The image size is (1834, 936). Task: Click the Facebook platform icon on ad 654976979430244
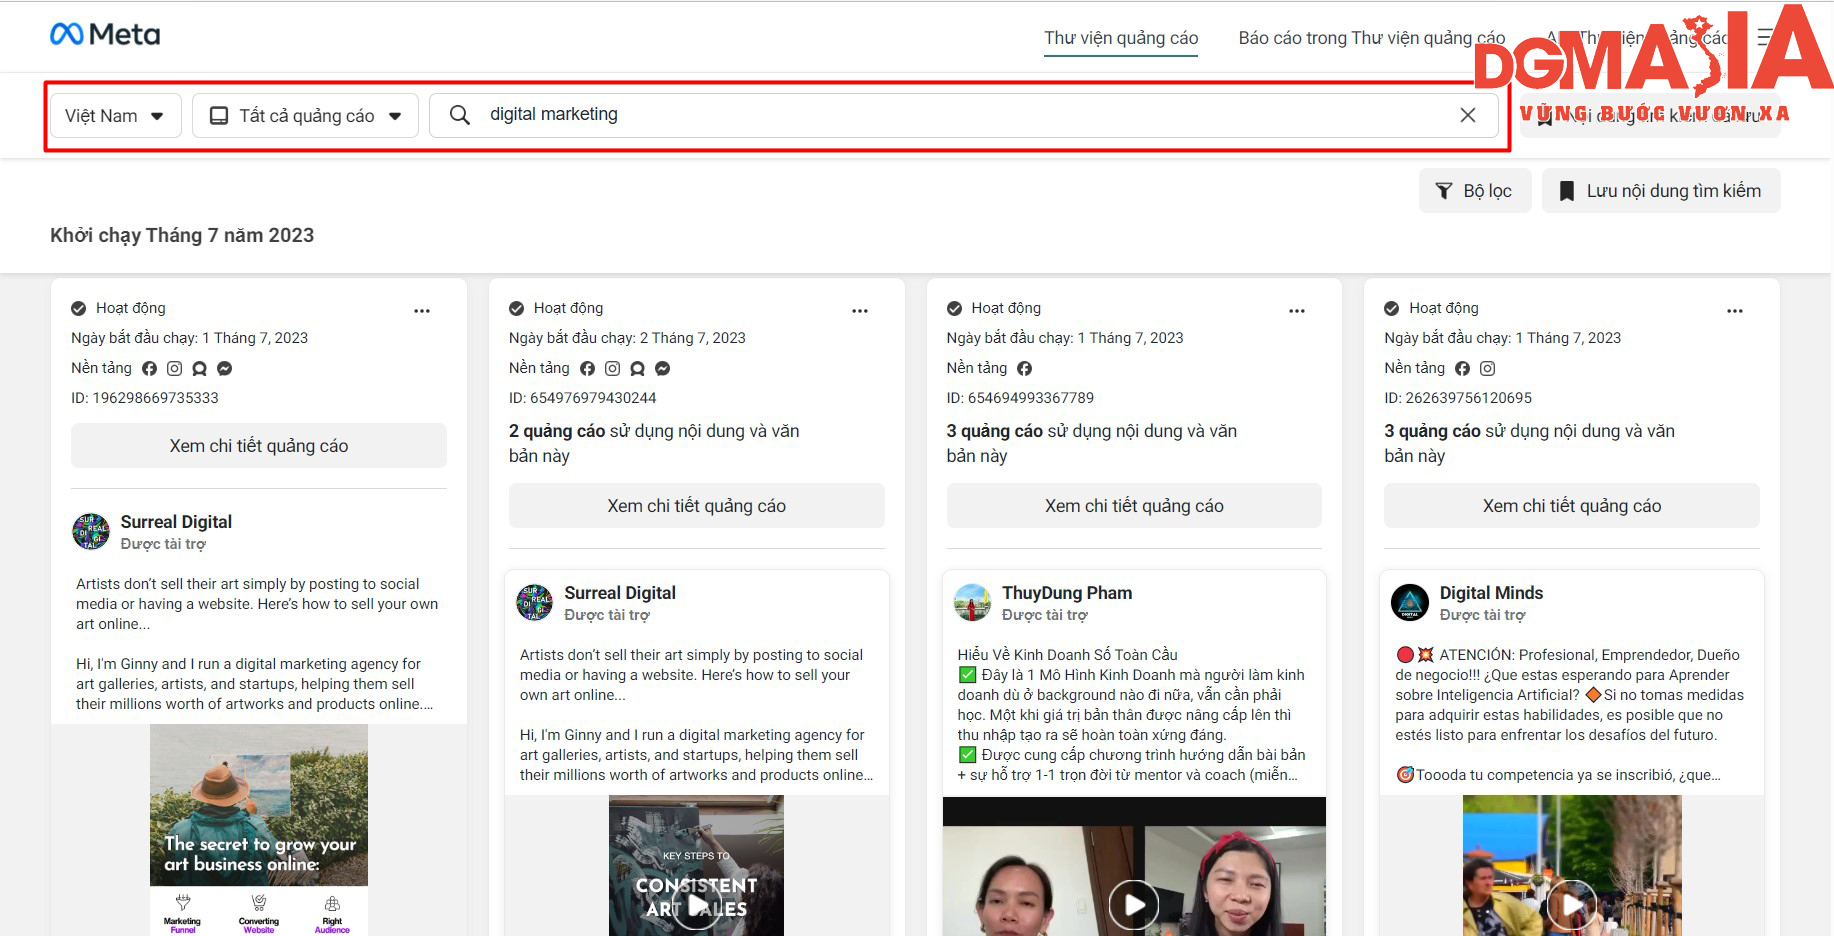pos(588,369)
